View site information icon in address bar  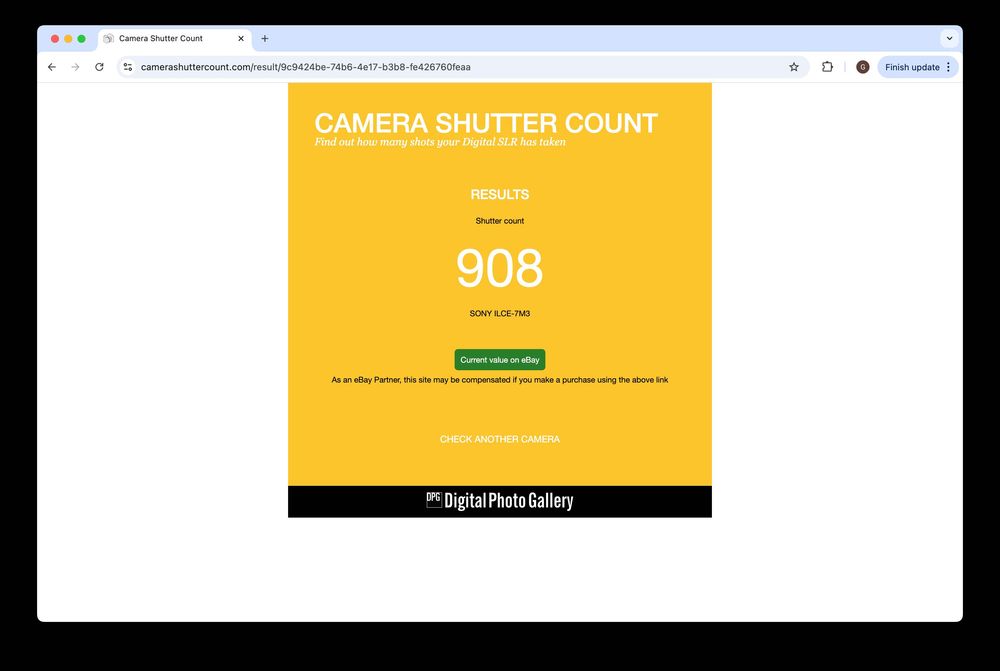(128, 67)
